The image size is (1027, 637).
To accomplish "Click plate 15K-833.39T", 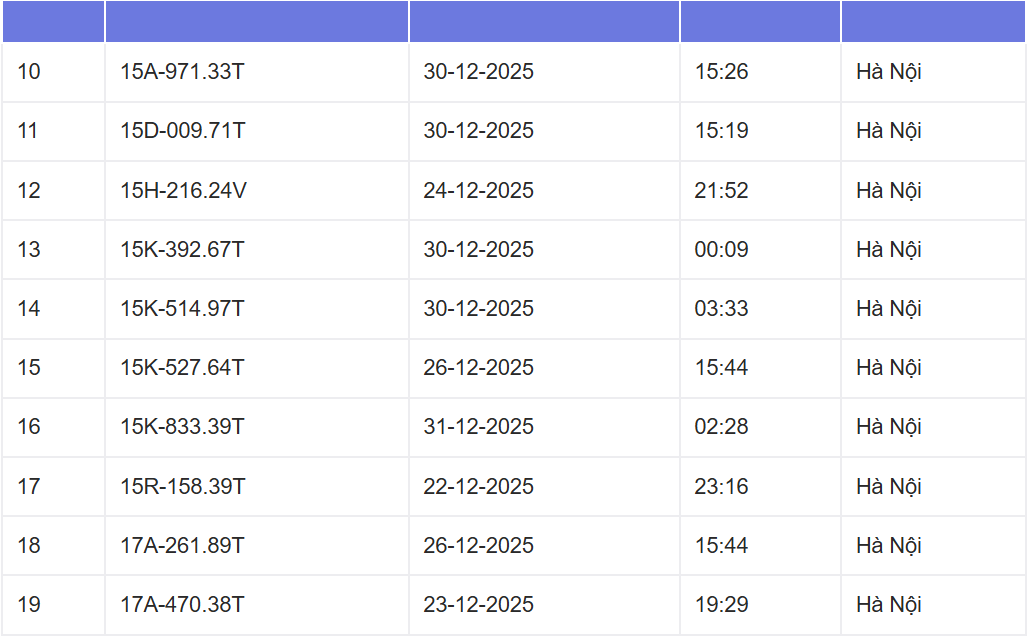I will click(182, 427).
